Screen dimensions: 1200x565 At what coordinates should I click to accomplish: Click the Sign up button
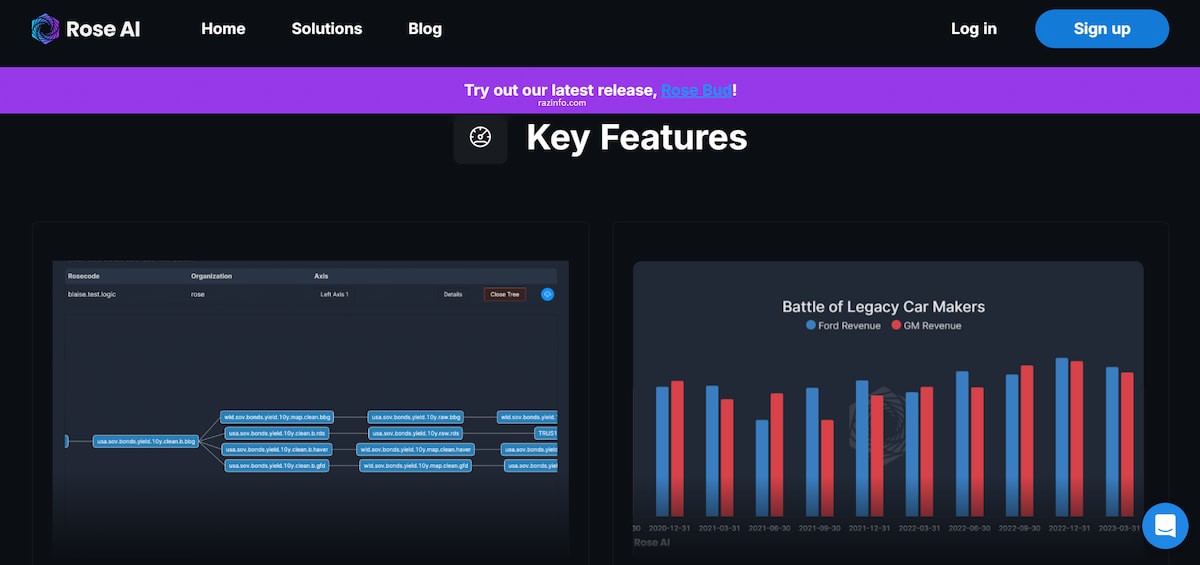point(1102,29)
